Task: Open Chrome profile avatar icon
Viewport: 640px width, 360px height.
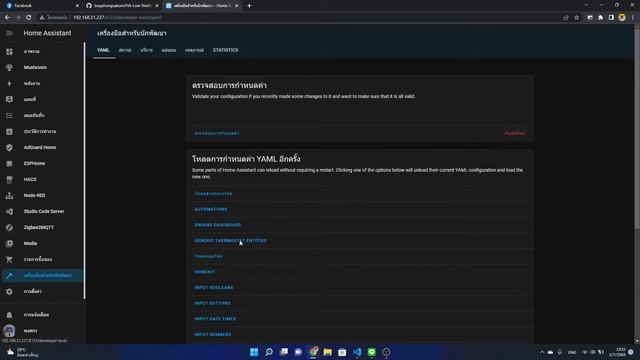Action: tap(622, 18)
